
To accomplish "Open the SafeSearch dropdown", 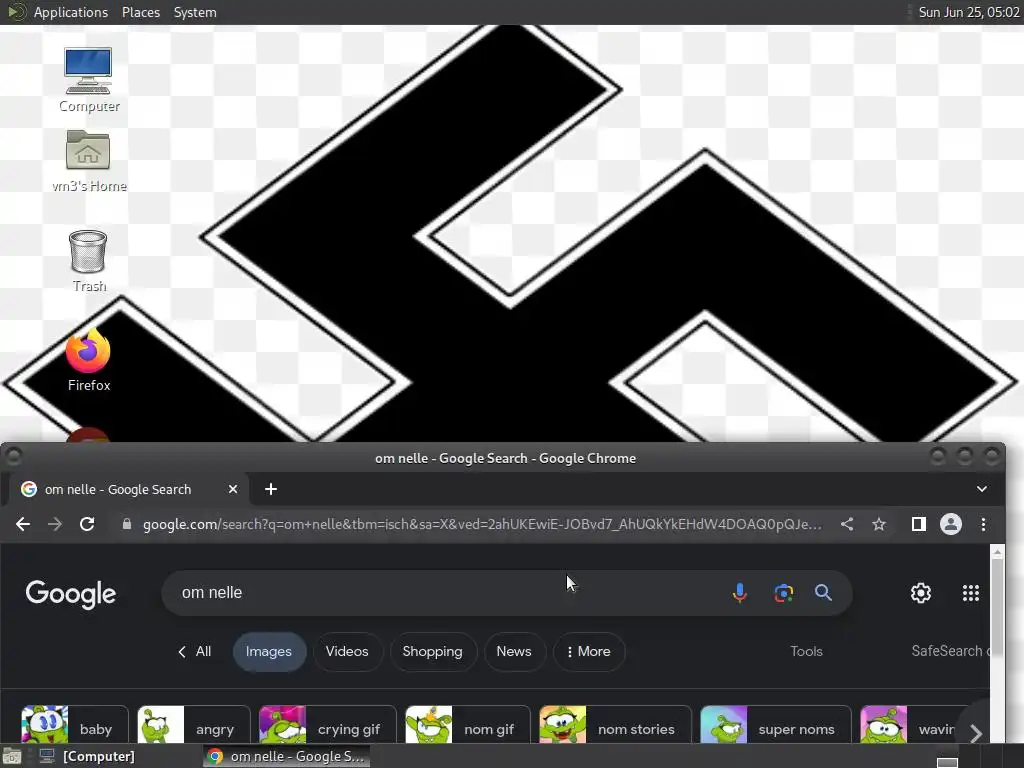I will point(950,651).
